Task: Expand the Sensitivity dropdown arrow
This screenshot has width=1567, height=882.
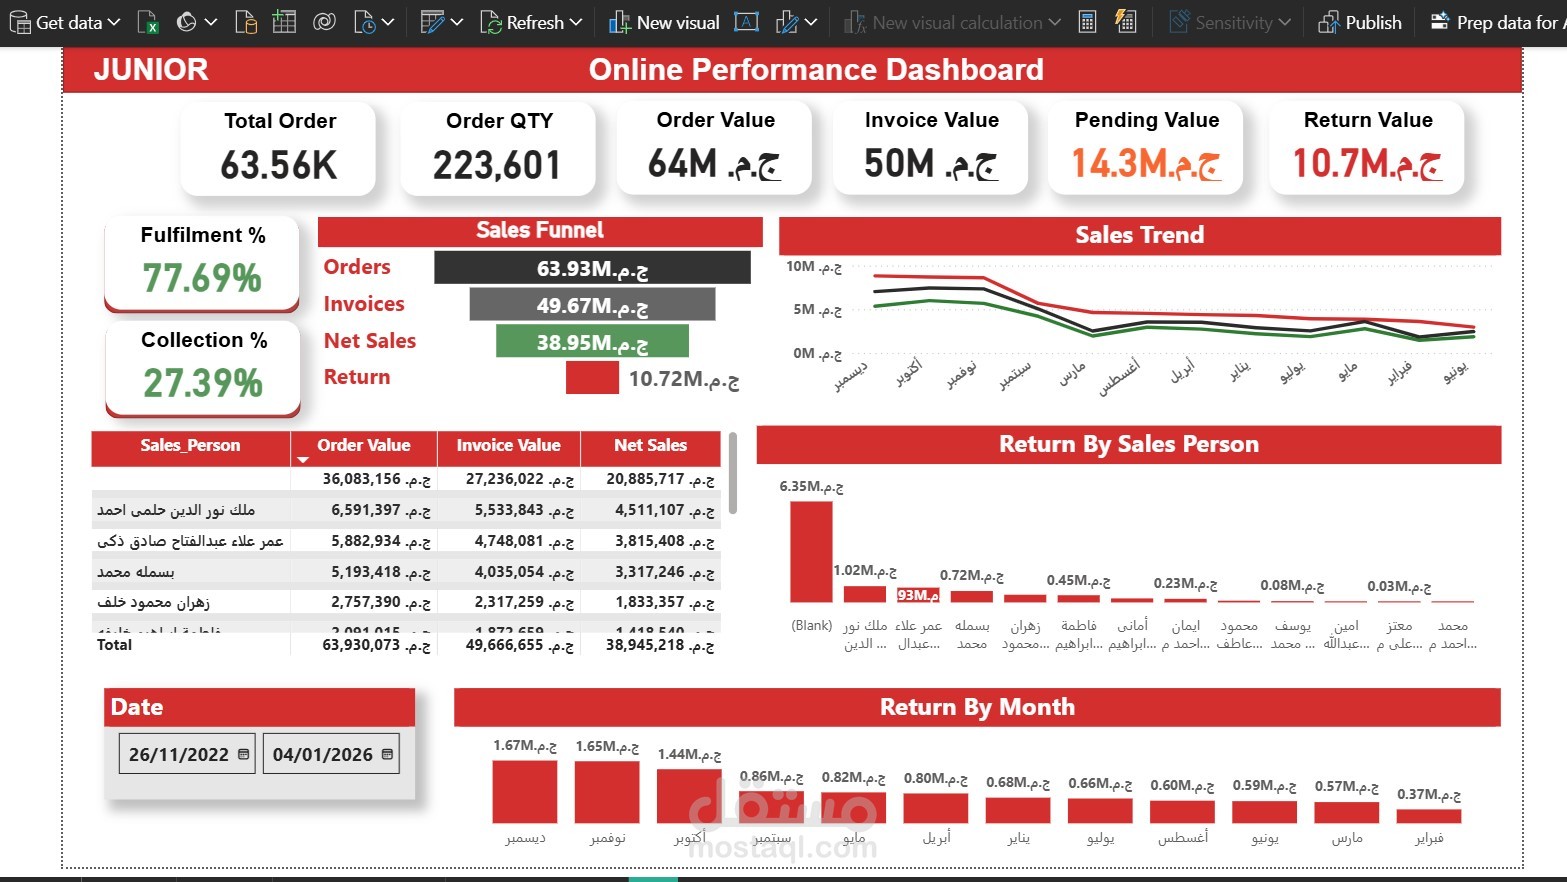Action: (x=1284, y=22)
